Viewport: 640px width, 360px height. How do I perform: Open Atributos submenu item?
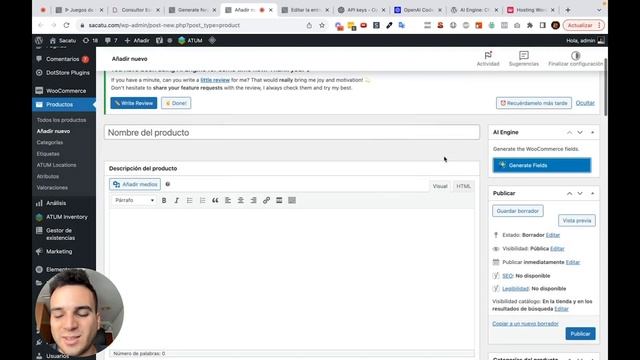48,176
